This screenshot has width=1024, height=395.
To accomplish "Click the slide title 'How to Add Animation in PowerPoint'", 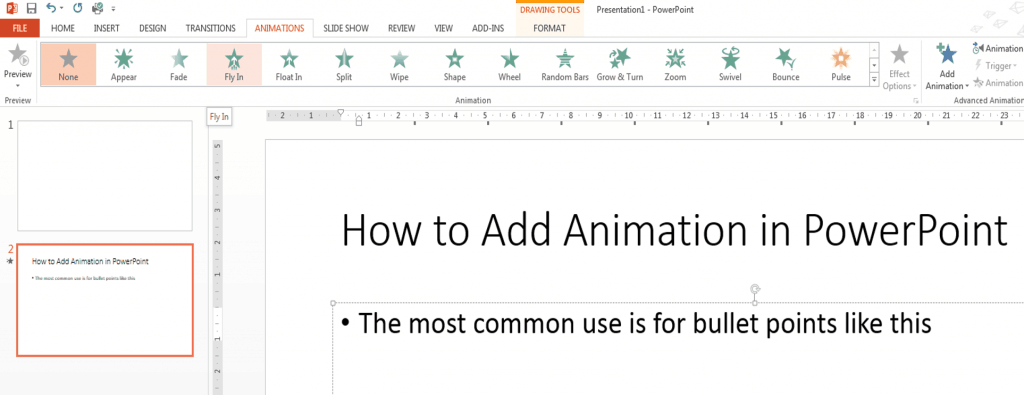I will point(674,229).
